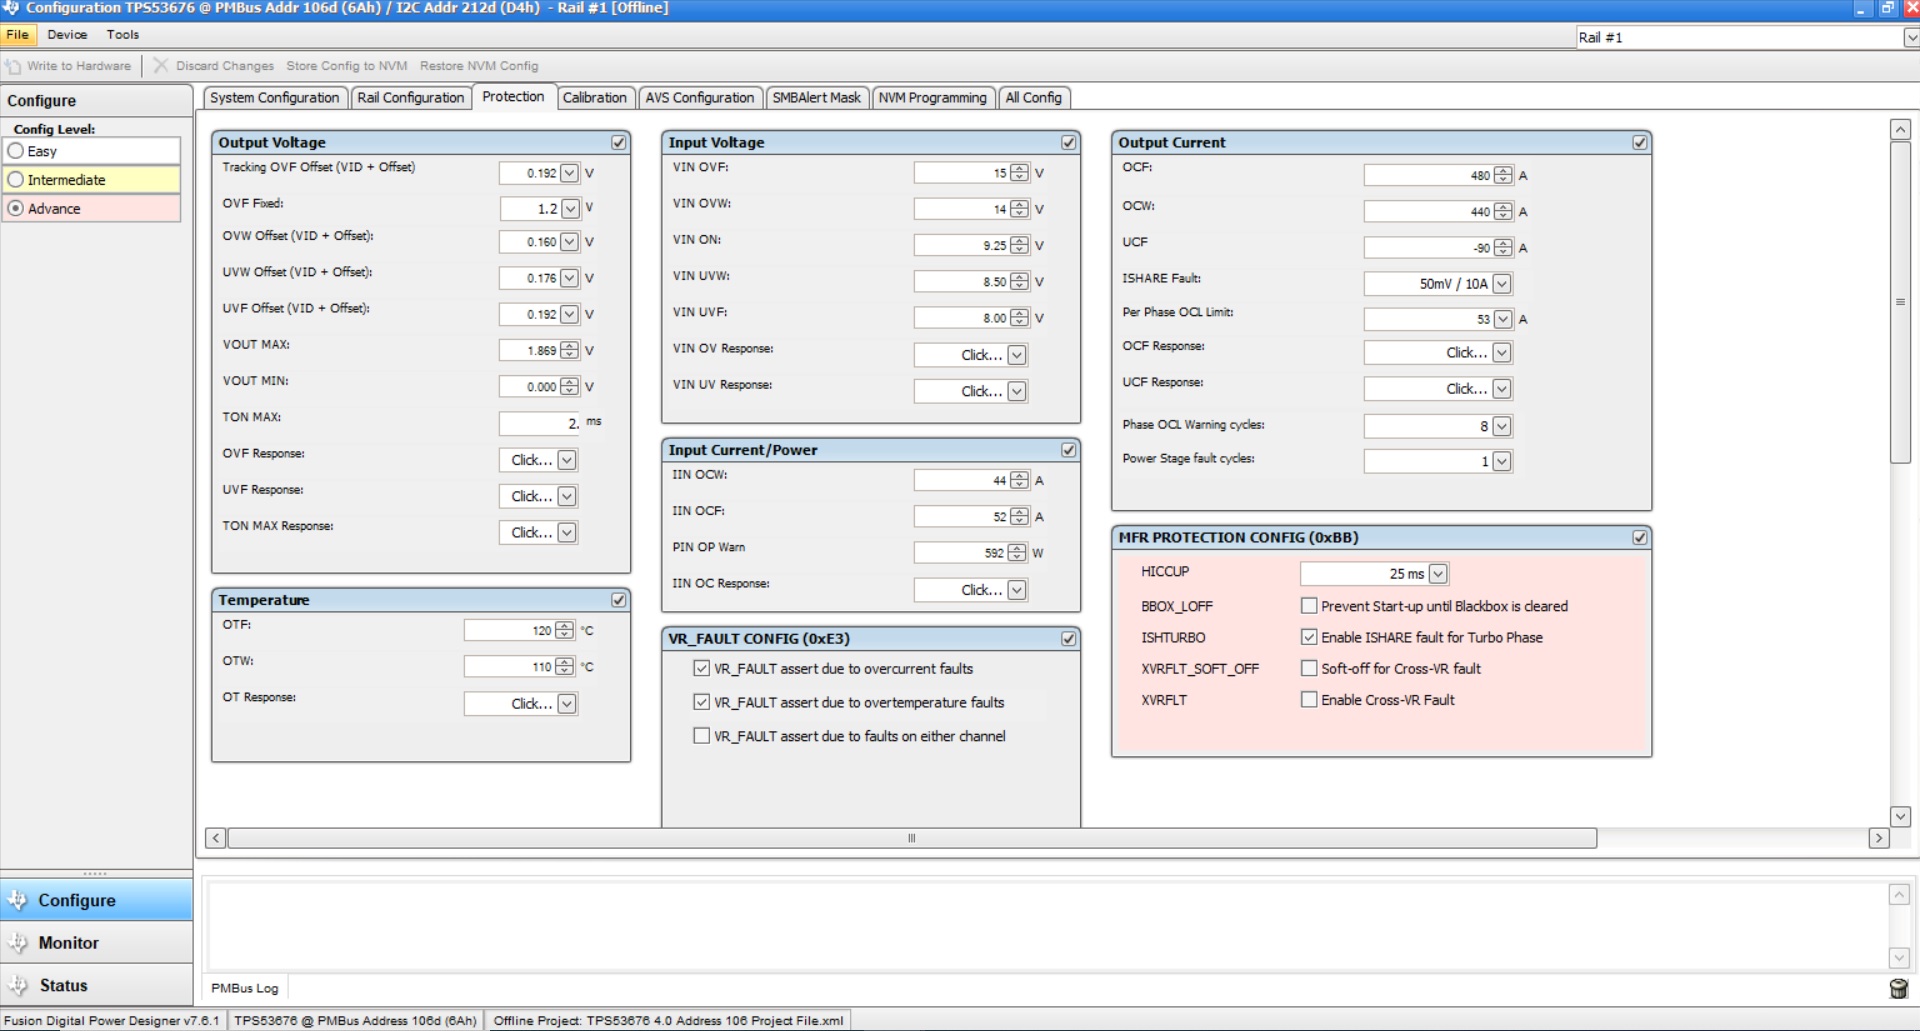Open the HICCUP 25 ms dropdown

pyautogui.click(x=1438, y=574)
